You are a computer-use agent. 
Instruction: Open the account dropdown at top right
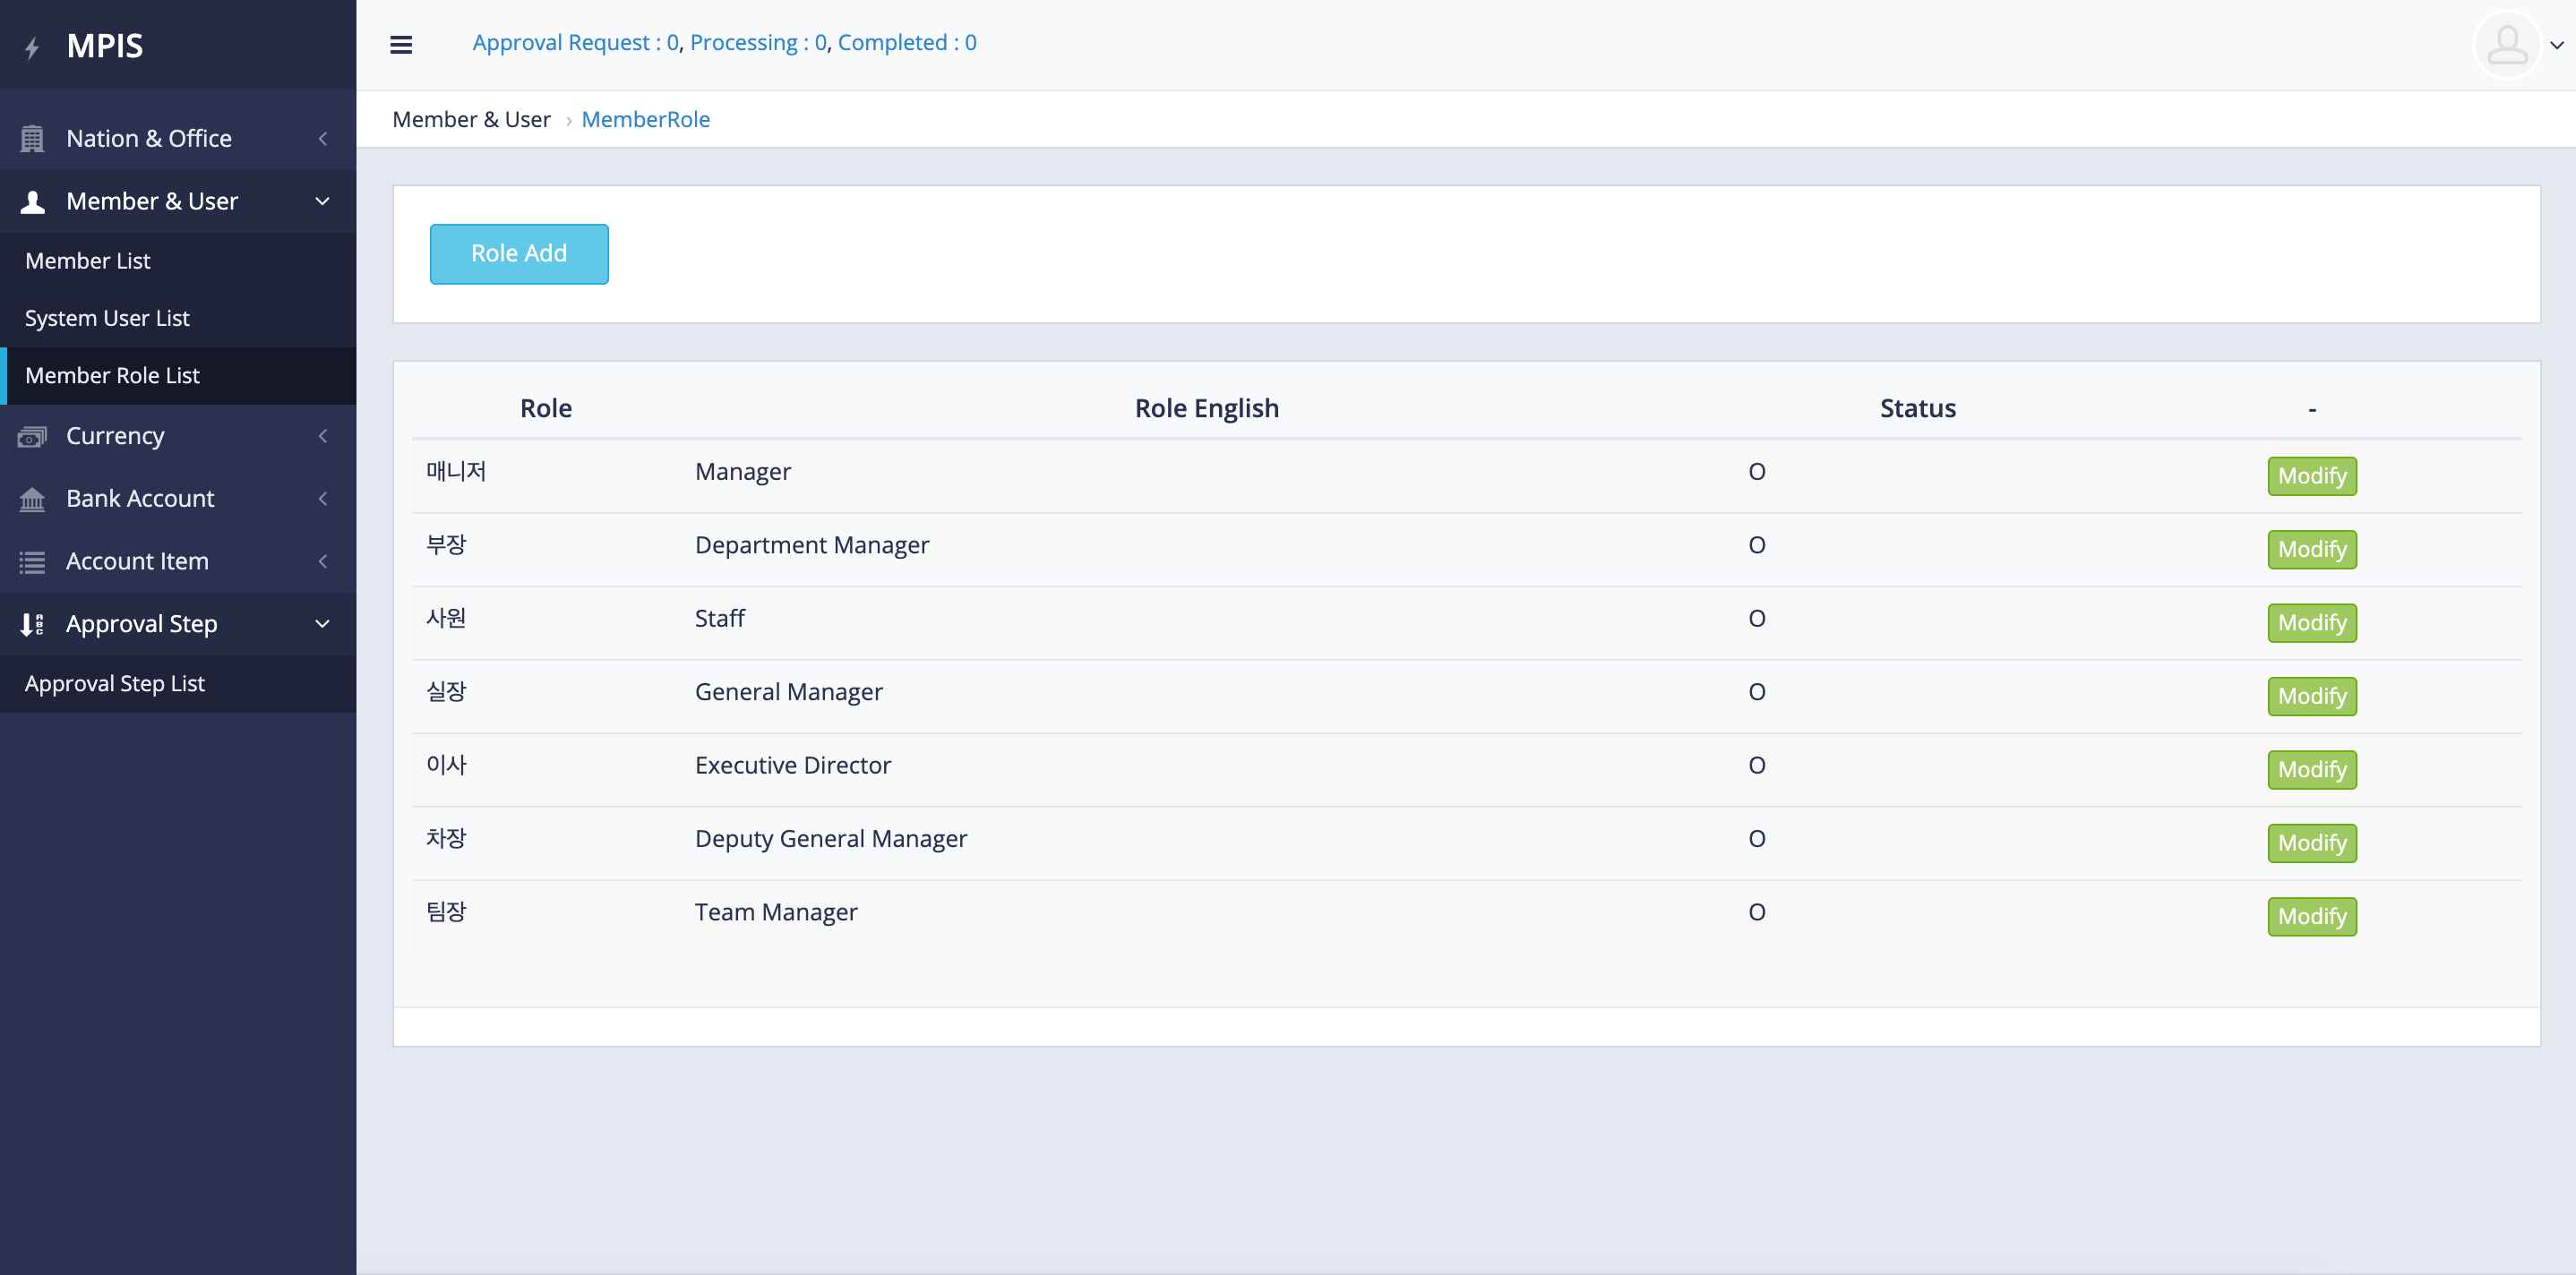(2557, 45)
